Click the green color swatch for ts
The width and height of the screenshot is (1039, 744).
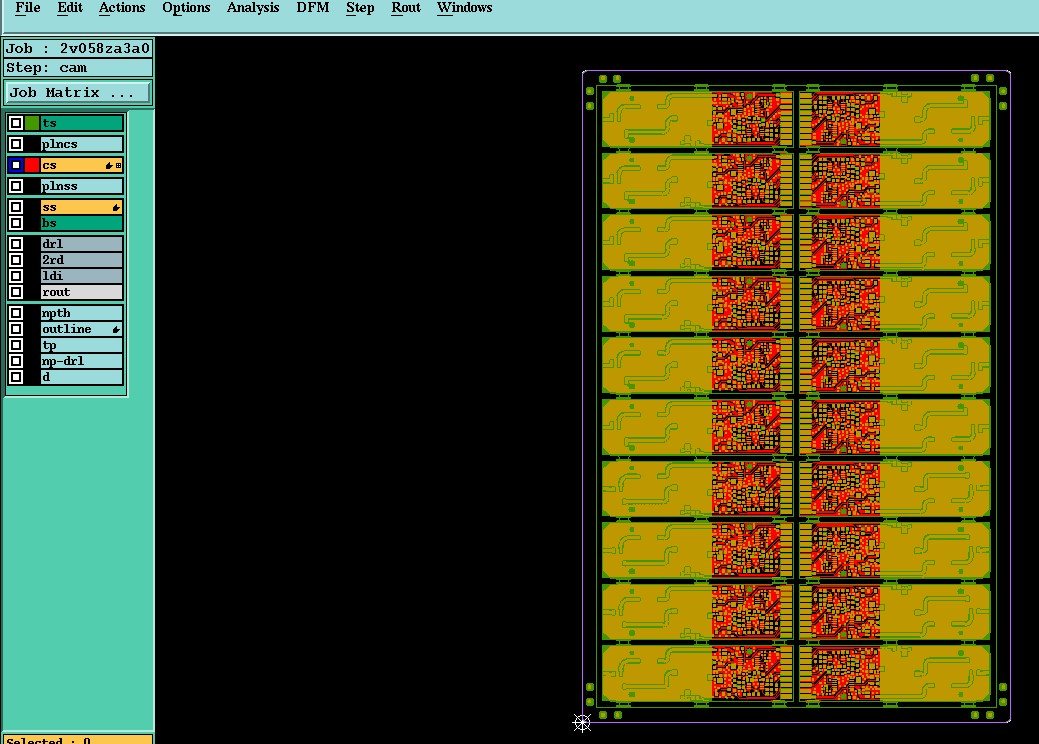click(32, 123)
